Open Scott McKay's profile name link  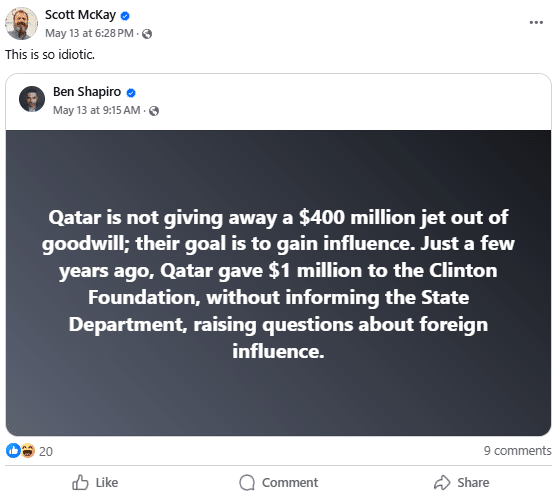tap(80, 15)
